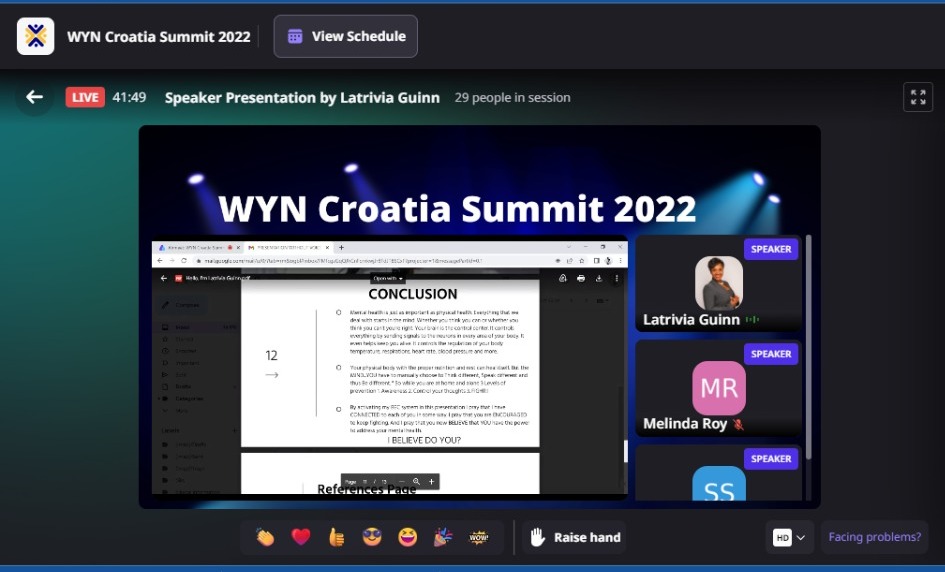The width and height of the screenshot is (945, 572).
Task: Open the HD video quality dropdown
Action: [x=790, y=537]
